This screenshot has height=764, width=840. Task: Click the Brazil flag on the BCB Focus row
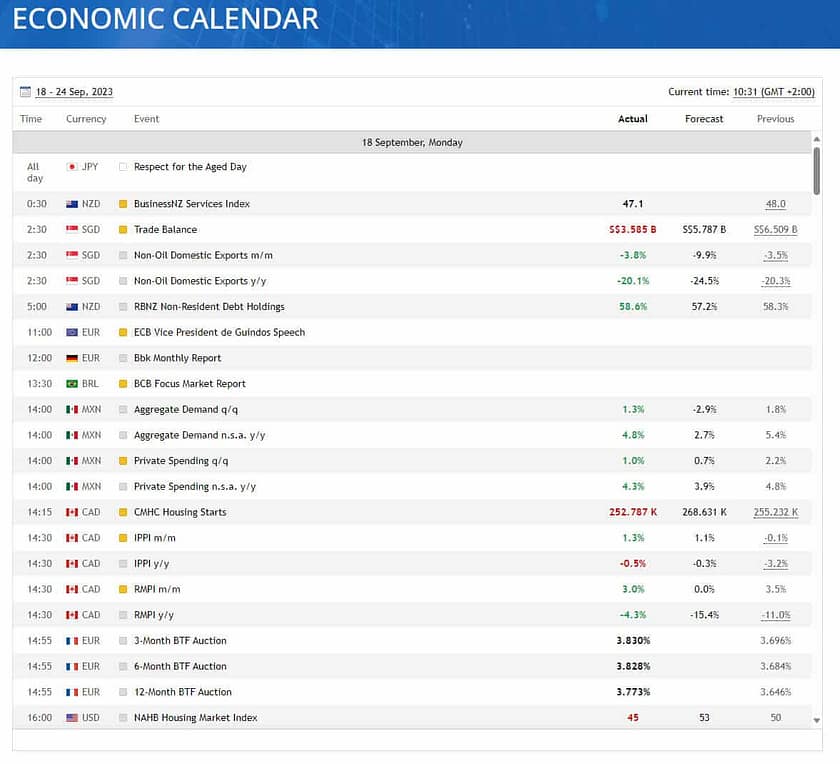coord(72,384)
